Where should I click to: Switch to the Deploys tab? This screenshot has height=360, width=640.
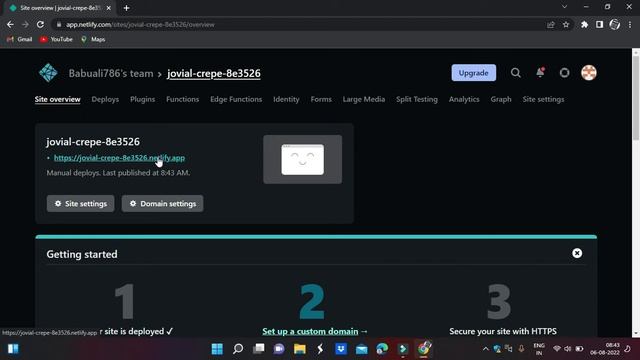(x=105, y=99)
